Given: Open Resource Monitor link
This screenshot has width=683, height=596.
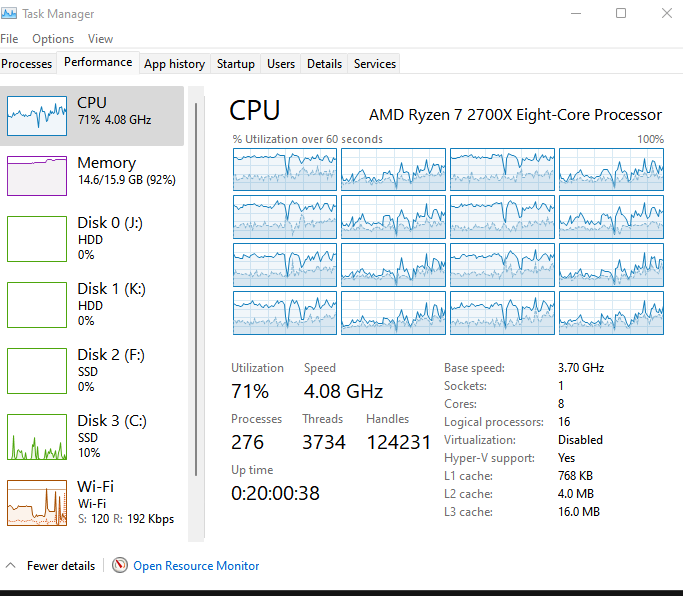Looking at the screenshot, I should (x=196, y=566).
